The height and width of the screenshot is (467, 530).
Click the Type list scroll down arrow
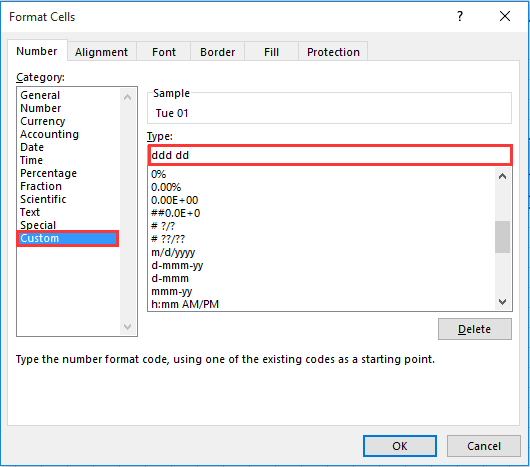tap(503, 301)
